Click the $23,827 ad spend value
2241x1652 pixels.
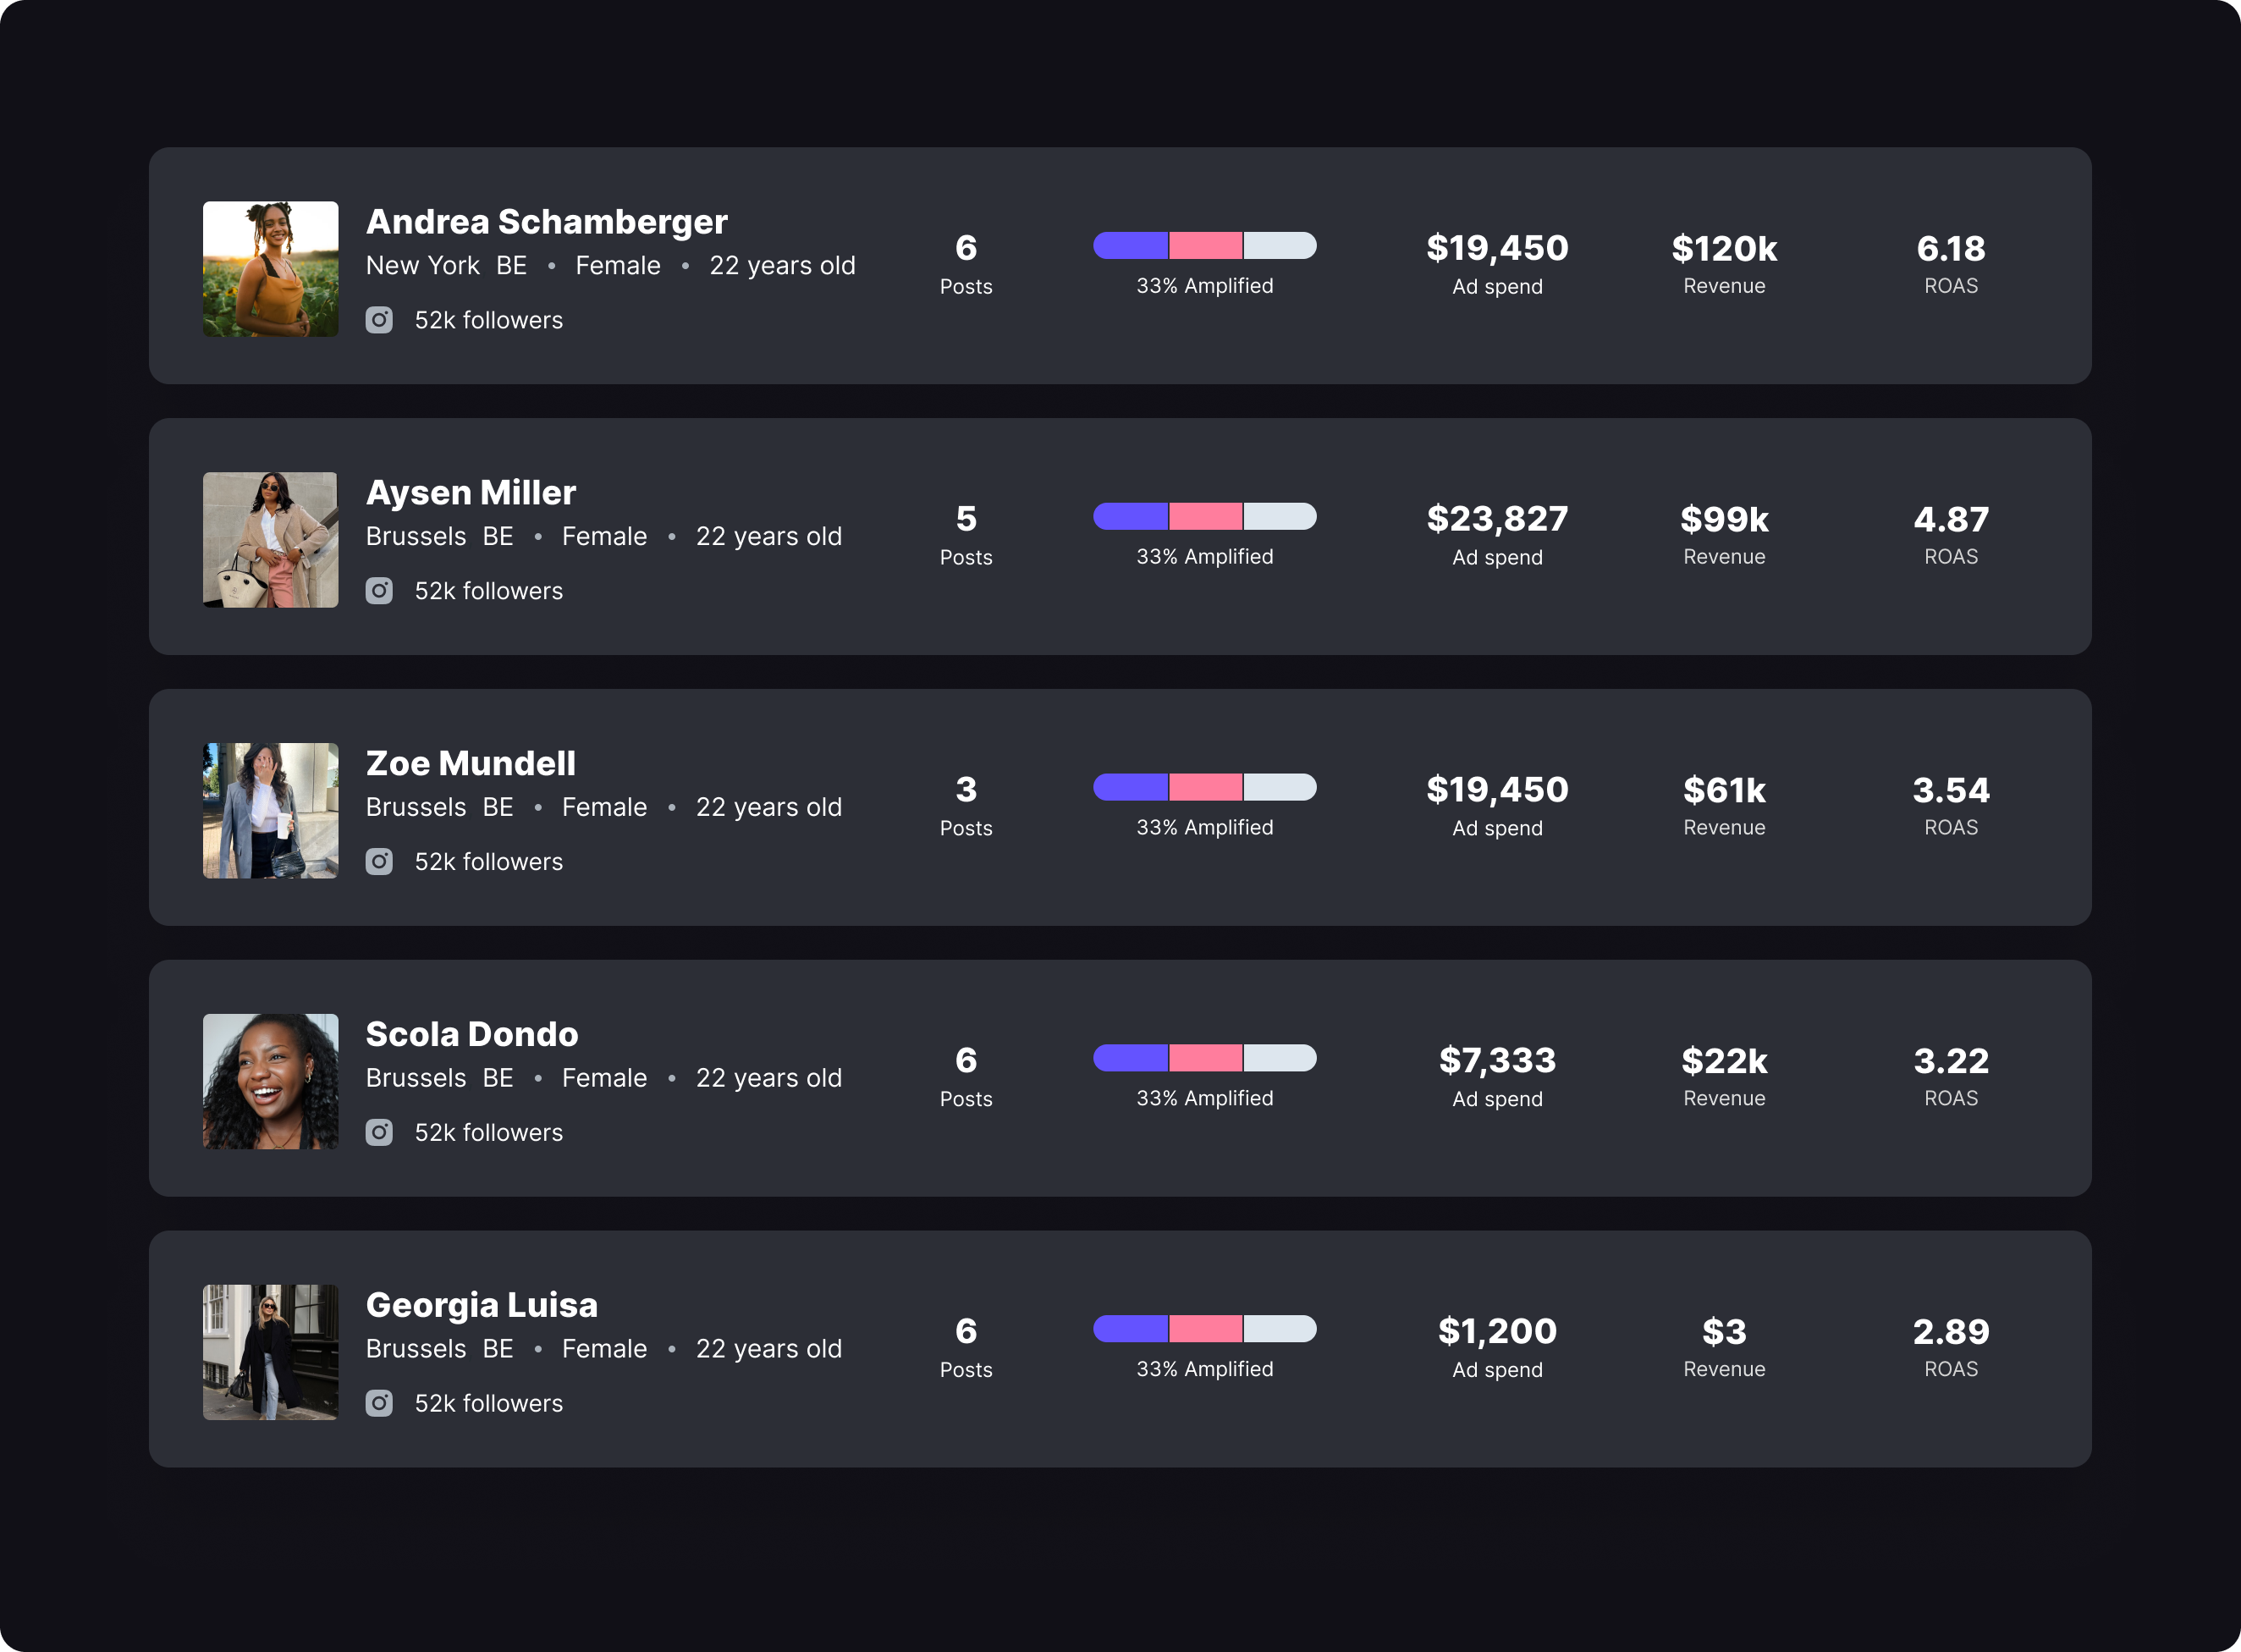1498,519
